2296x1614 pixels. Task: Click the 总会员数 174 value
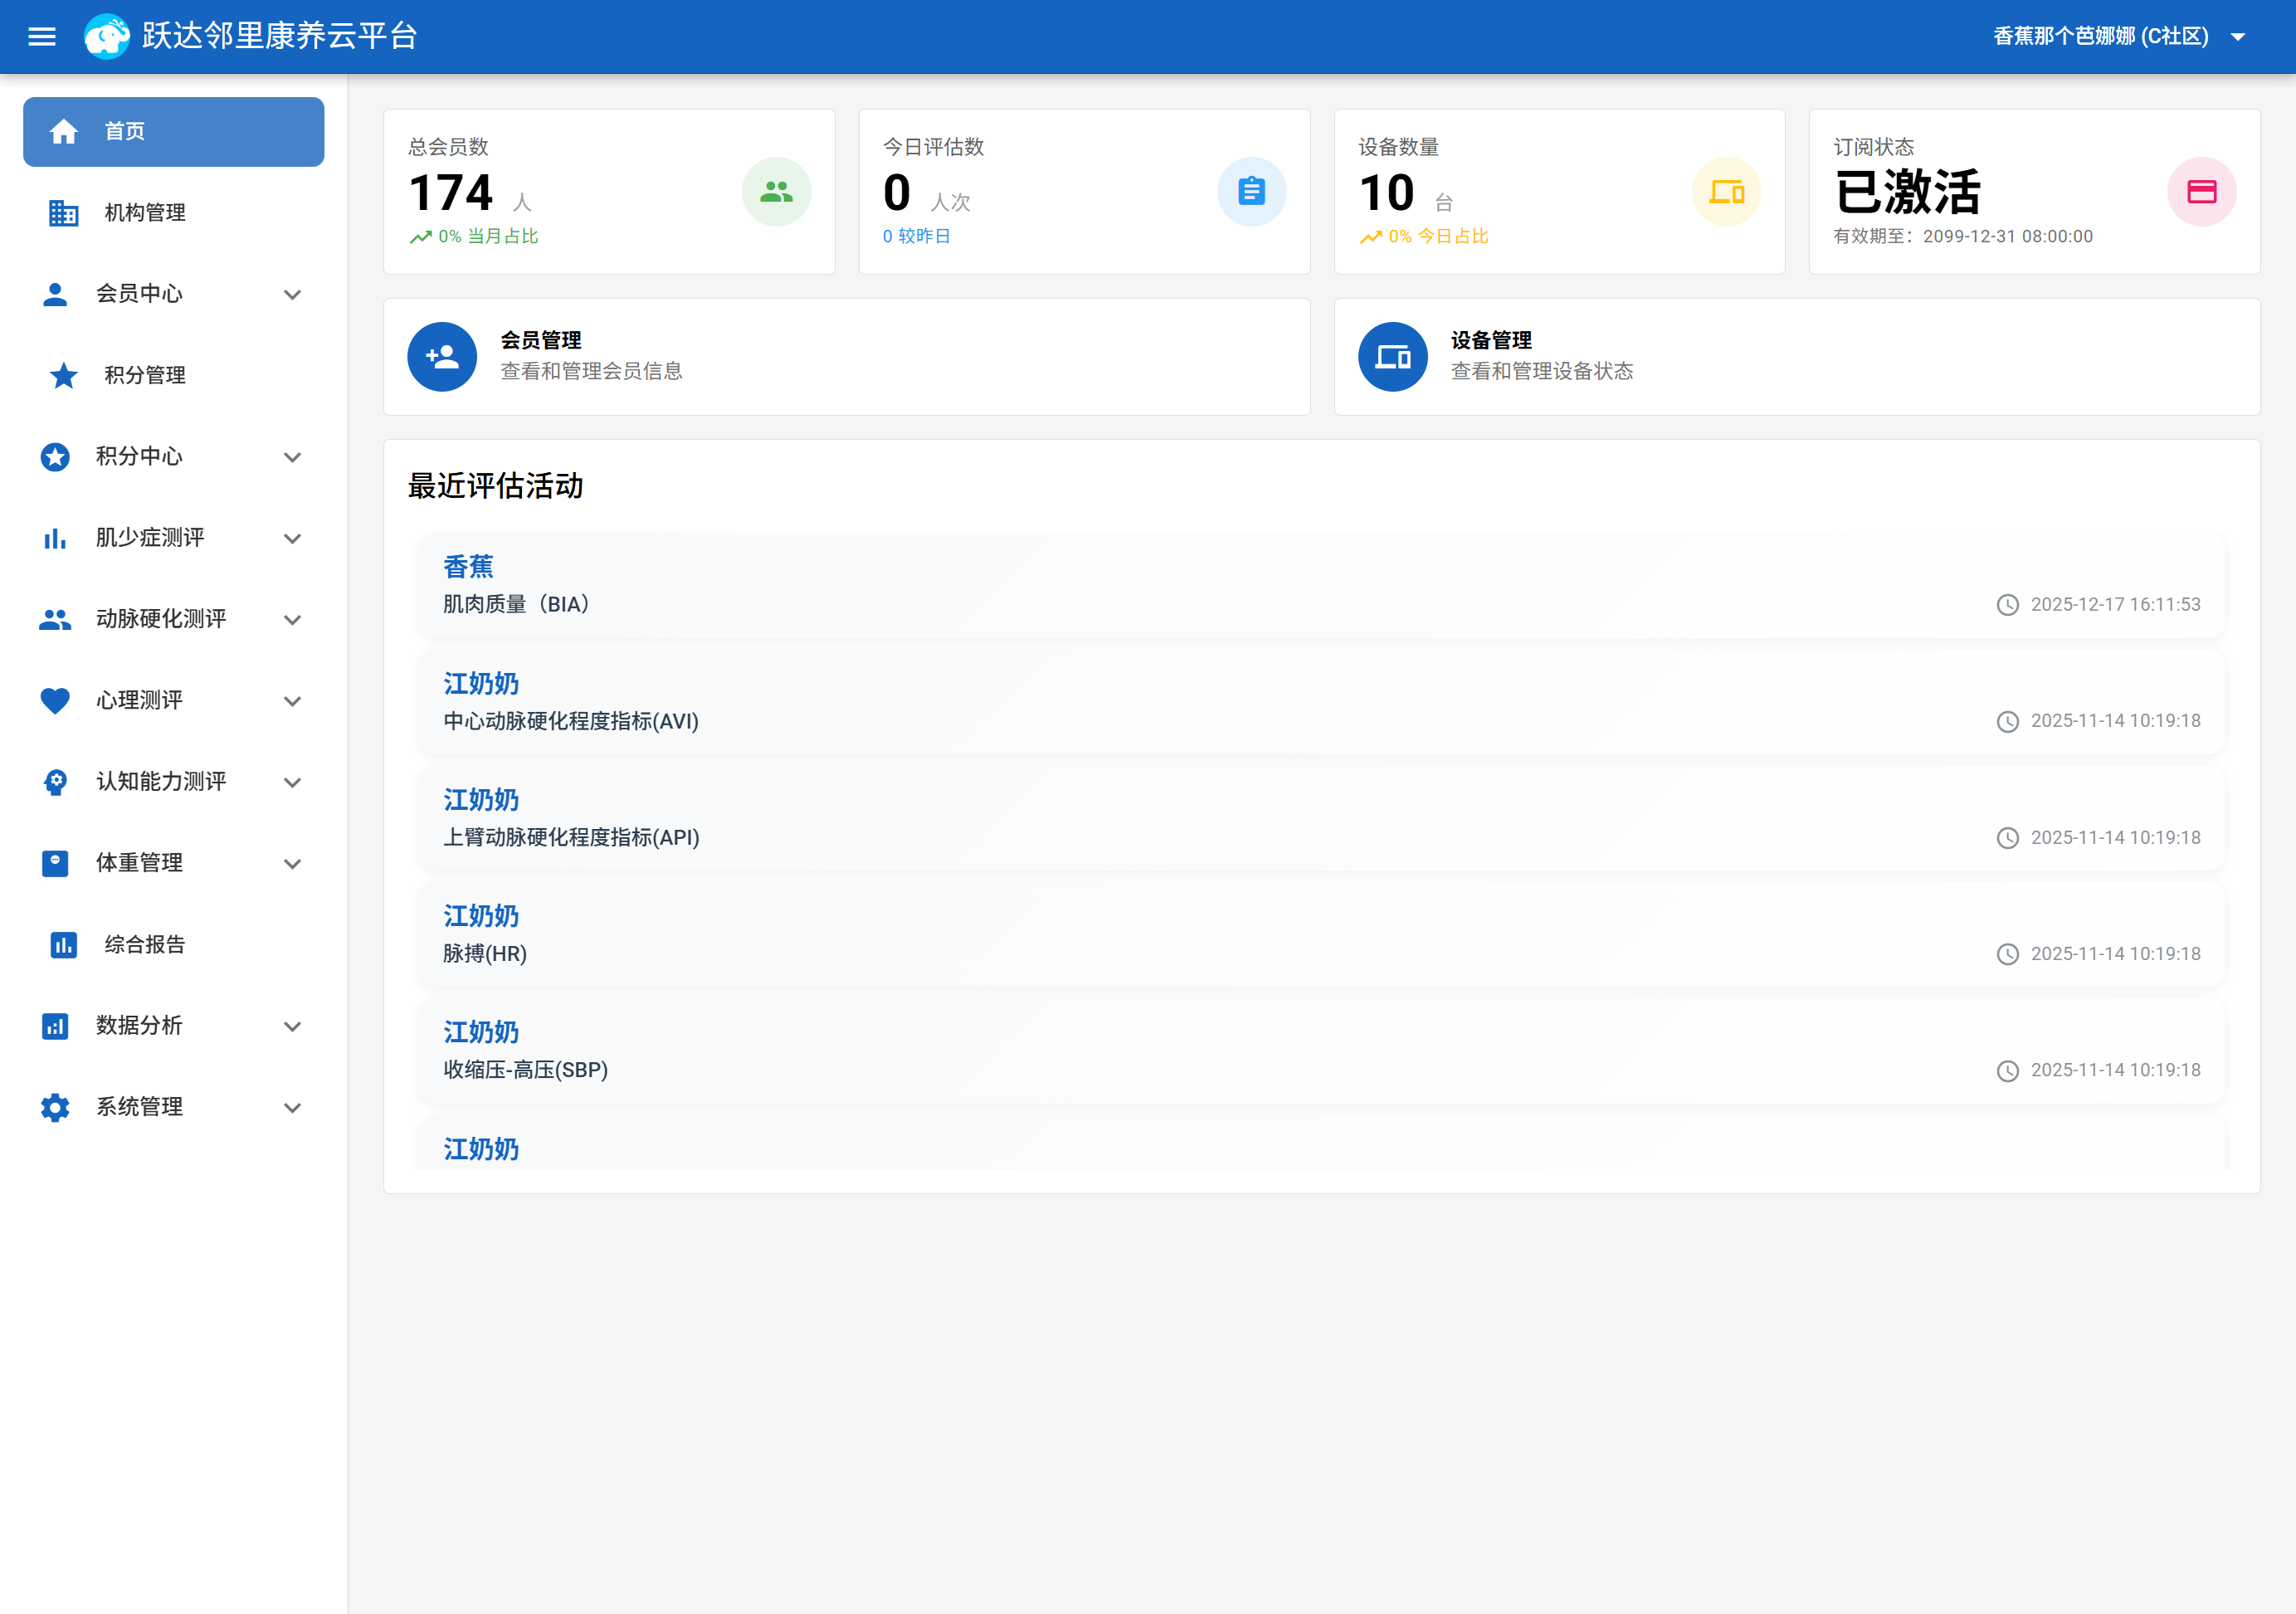pos(451,193)
